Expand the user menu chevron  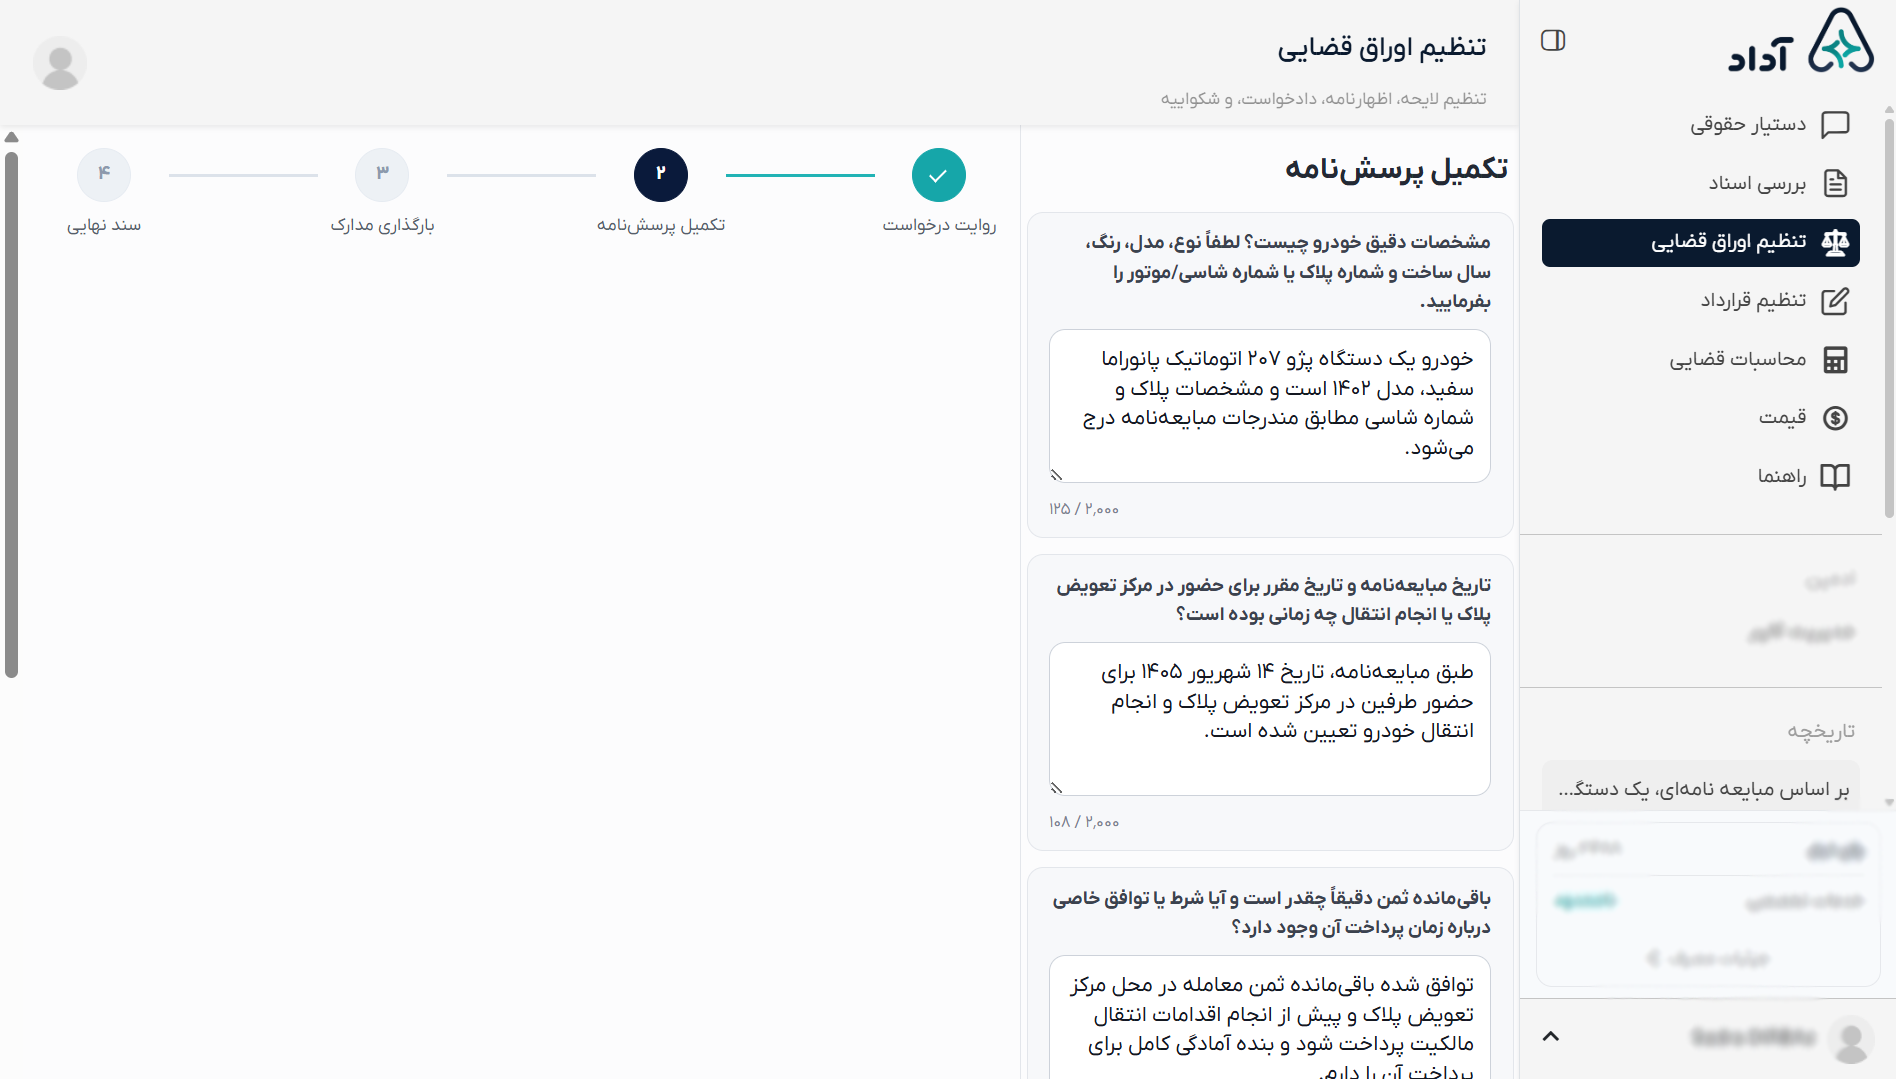click(1551, 1037)
